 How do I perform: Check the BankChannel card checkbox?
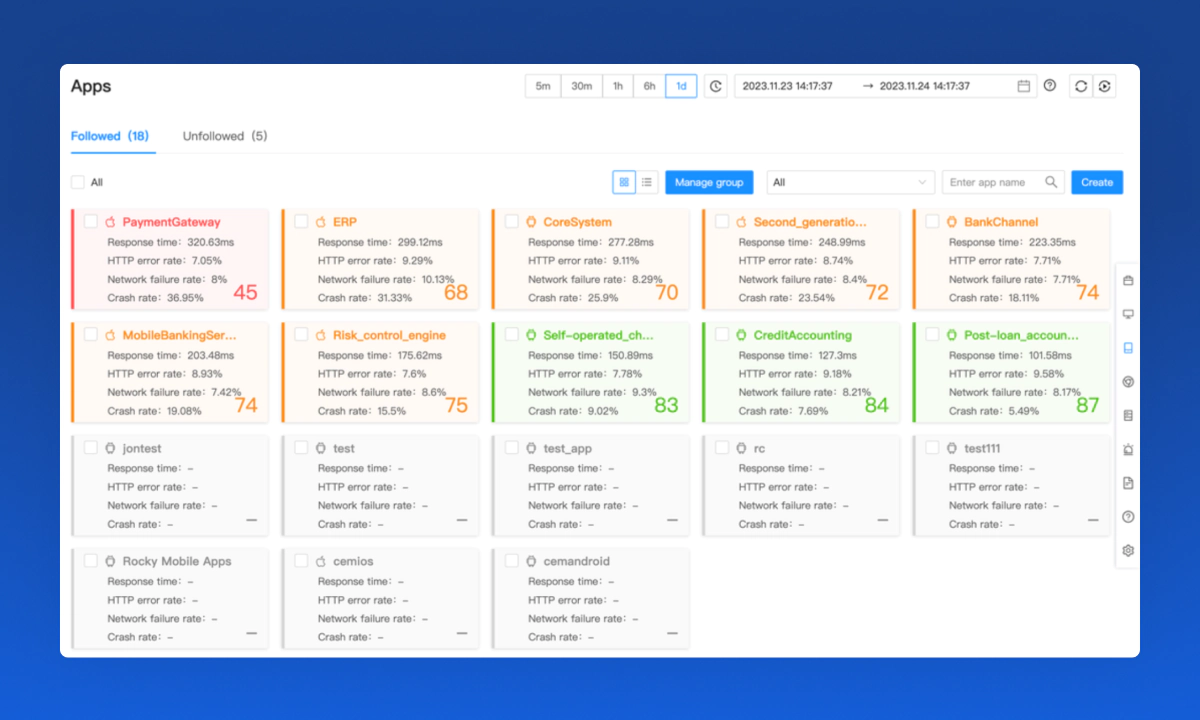[x=932, y=221]
